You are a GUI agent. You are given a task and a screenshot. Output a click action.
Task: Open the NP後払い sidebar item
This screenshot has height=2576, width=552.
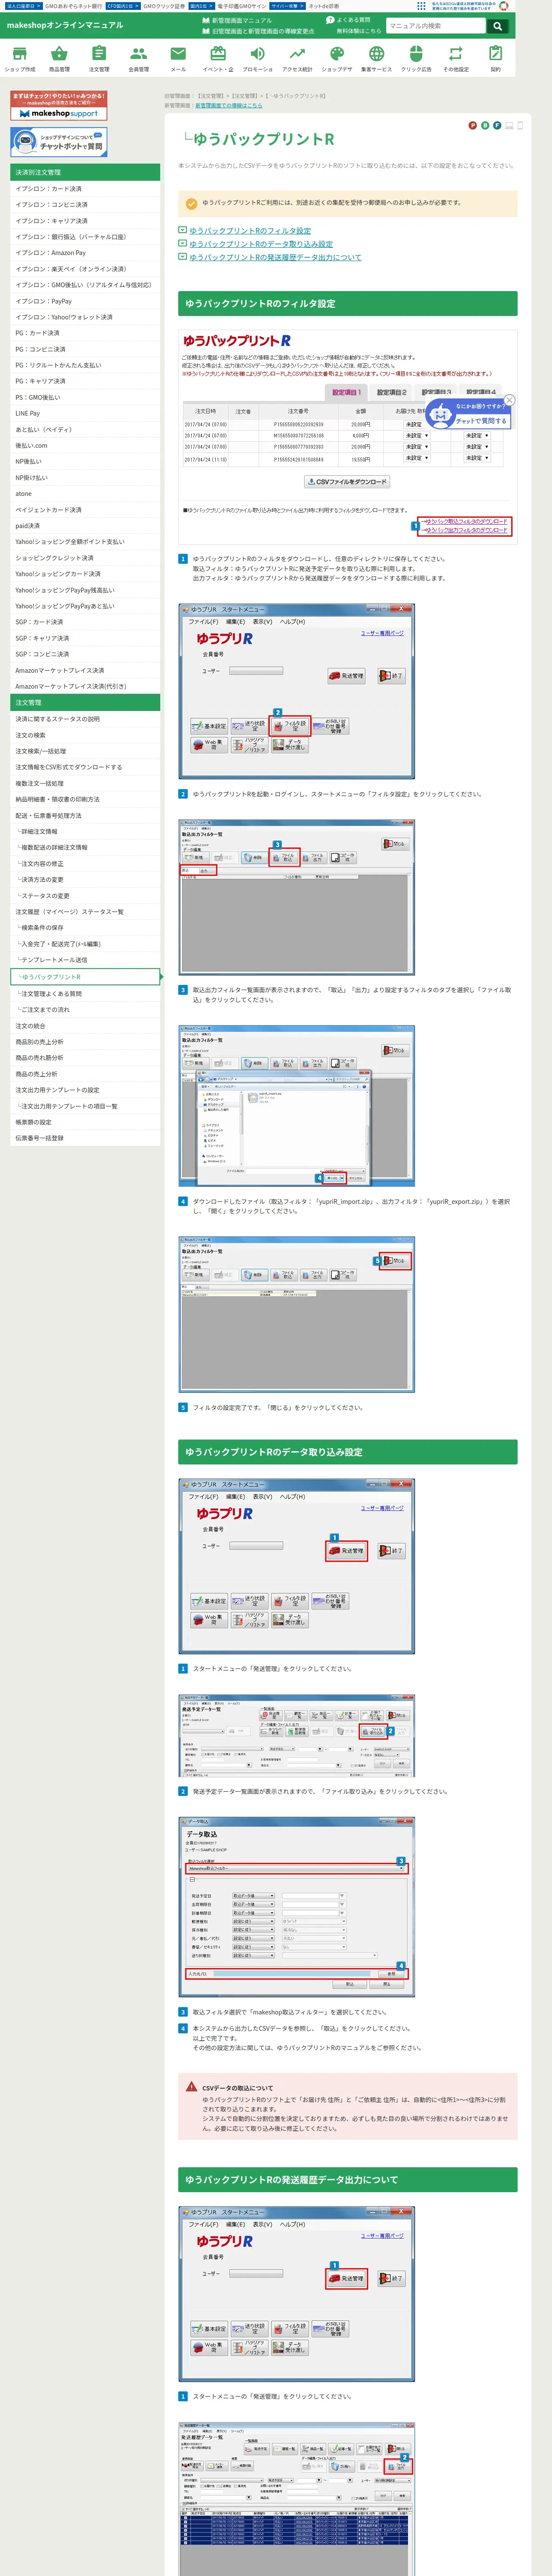click(85, 462)
